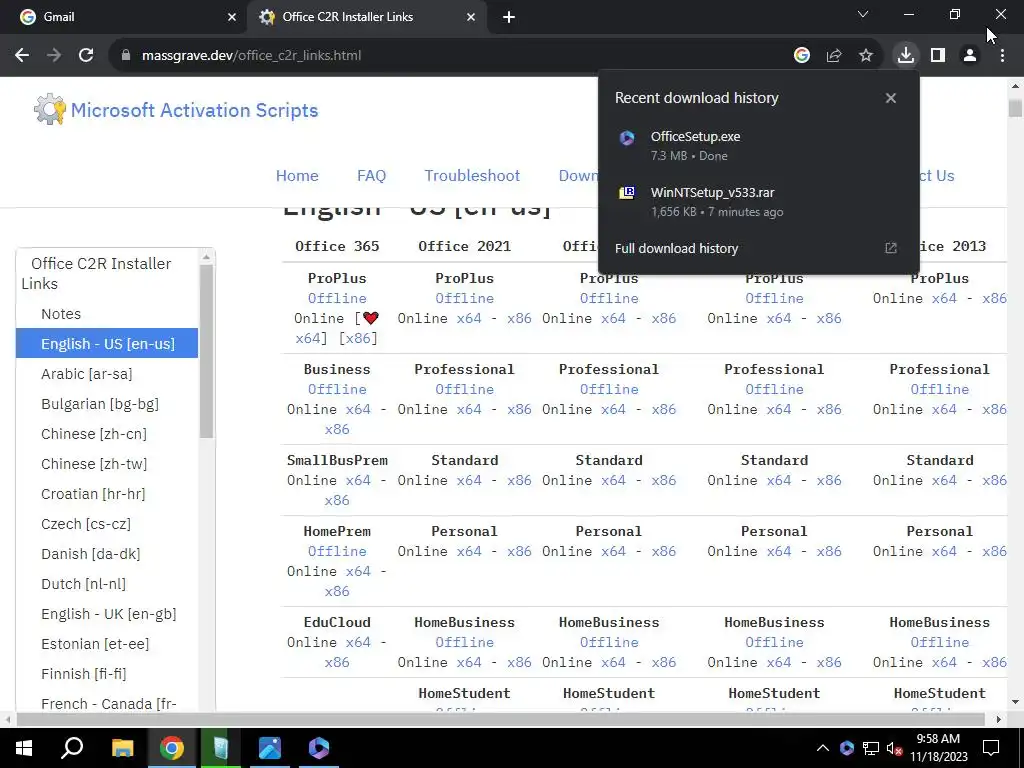The width and height of the screenshot is (1024, 768).
Task: Click Office 2021 Professional Offline link
Action: click(464, 389)
